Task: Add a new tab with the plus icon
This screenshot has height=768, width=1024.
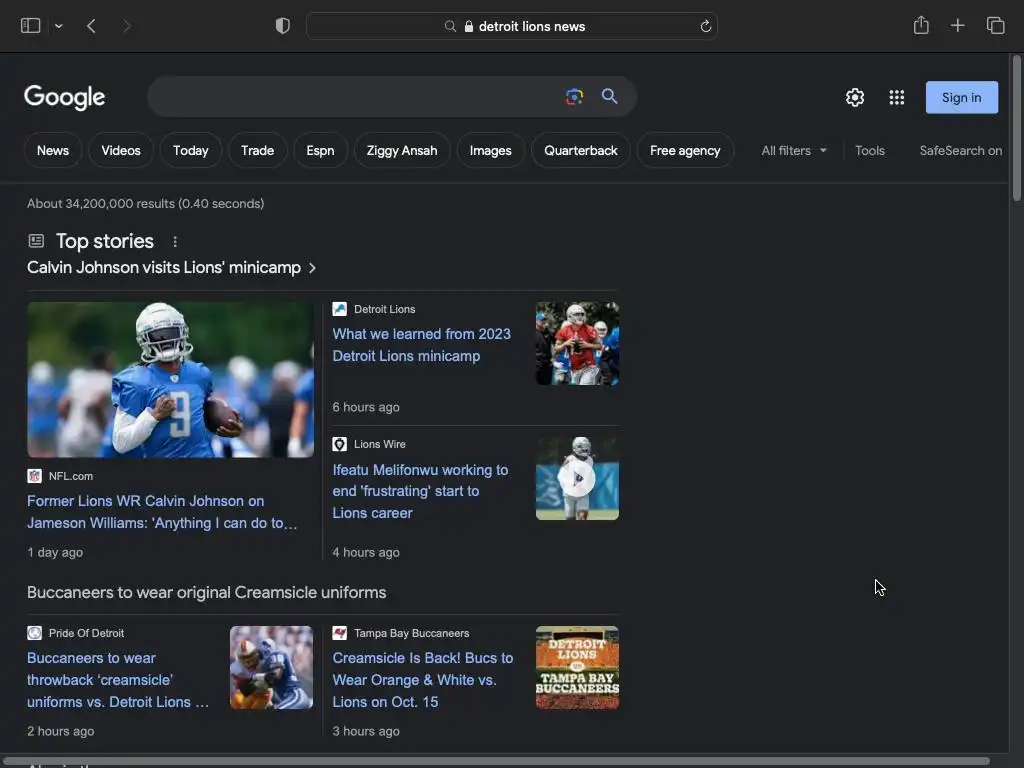Action: pyautogui.click(x=957, y=25)
